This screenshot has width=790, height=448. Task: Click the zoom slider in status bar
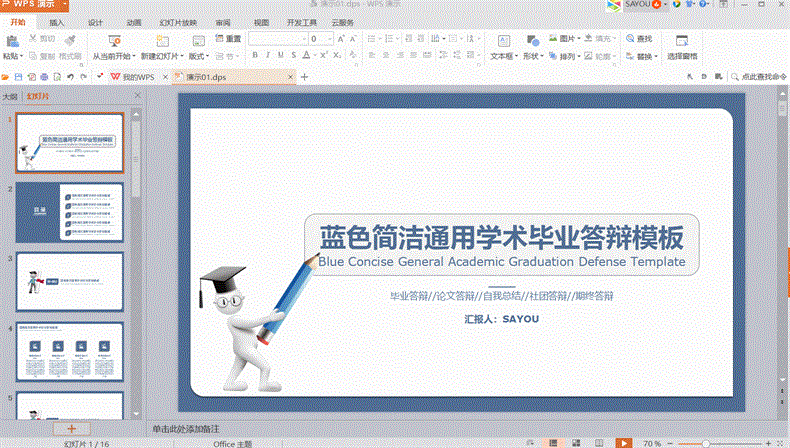[x=705, y=442]
